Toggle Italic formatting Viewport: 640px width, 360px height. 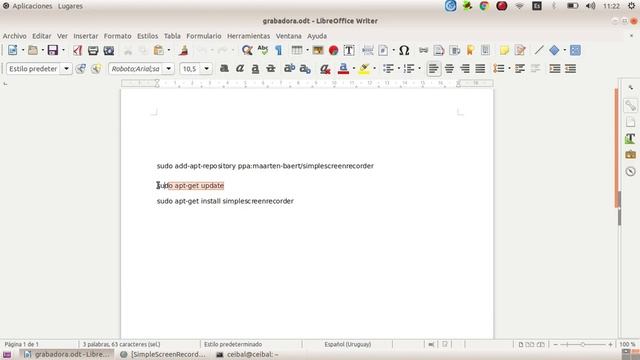click(240, 69)
